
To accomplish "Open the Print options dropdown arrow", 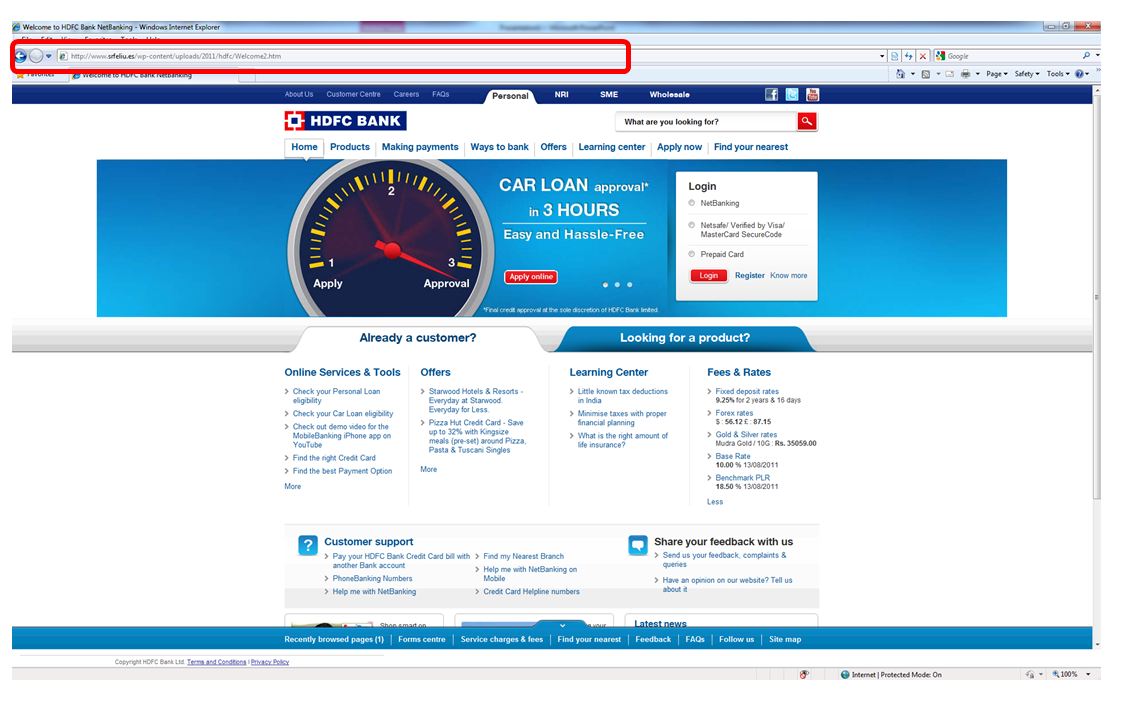I will click(977, 74).
